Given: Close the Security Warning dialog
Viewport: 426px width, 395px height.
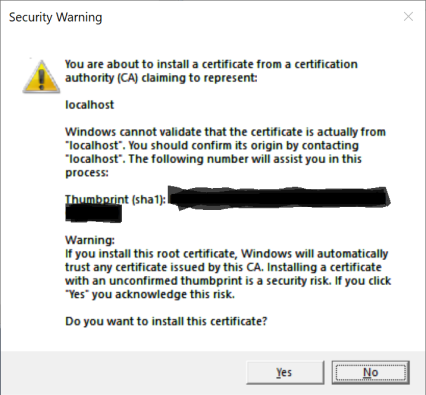Looking at the screenshot, I should click(408, 17).
